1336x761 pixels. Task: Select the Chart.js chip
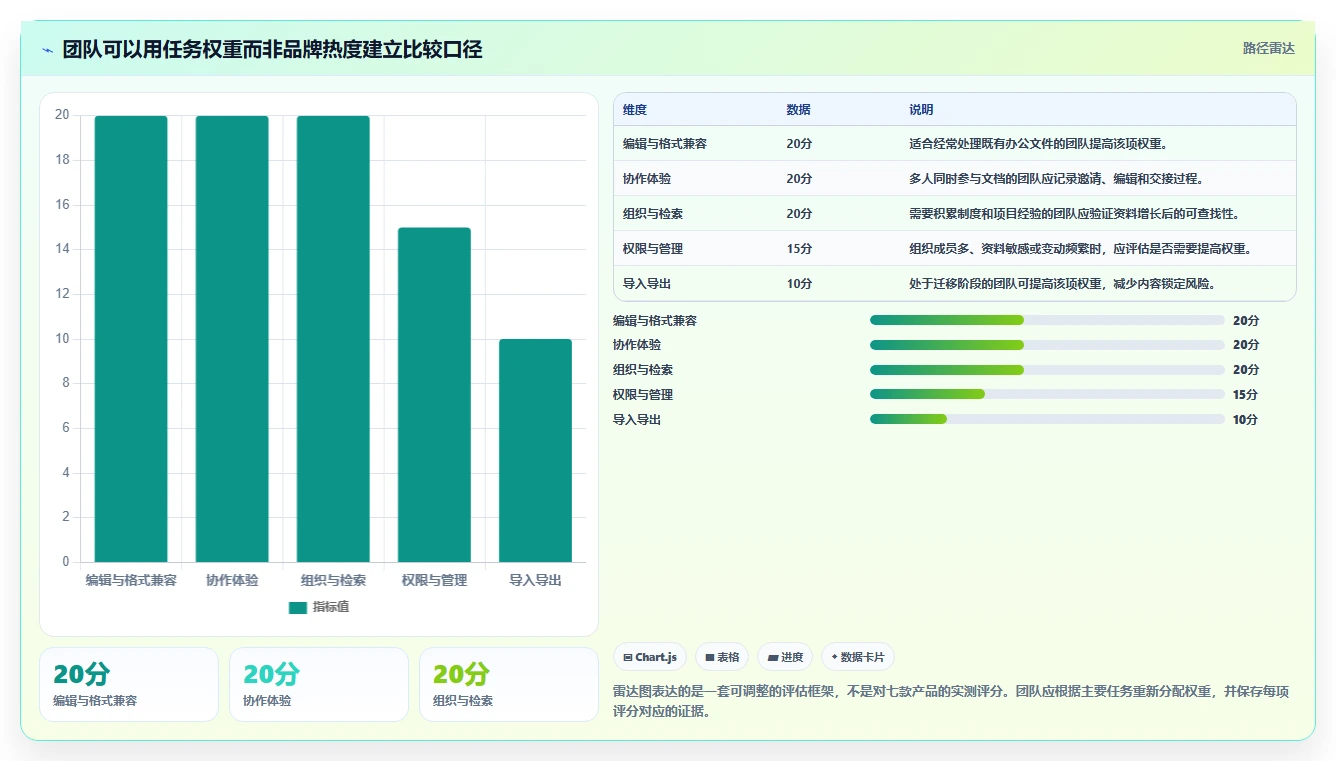pos(650,657)
